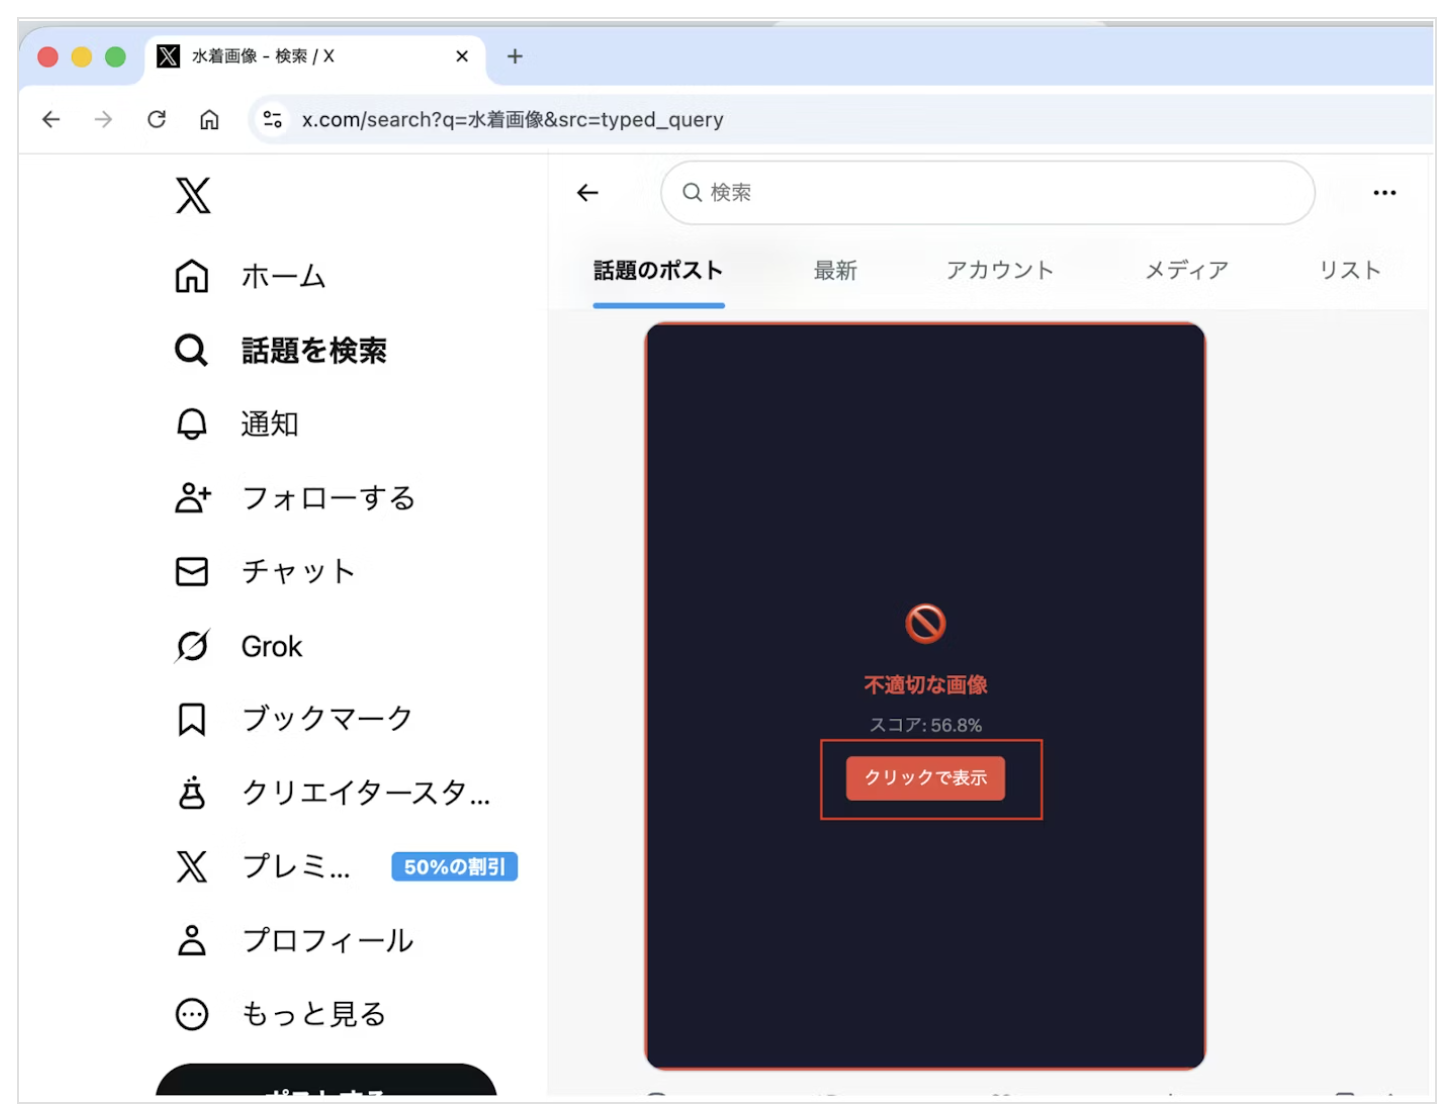
Task: Click クリックで表示 to reveal the blocked image
Action: click(x=924, y=778)
